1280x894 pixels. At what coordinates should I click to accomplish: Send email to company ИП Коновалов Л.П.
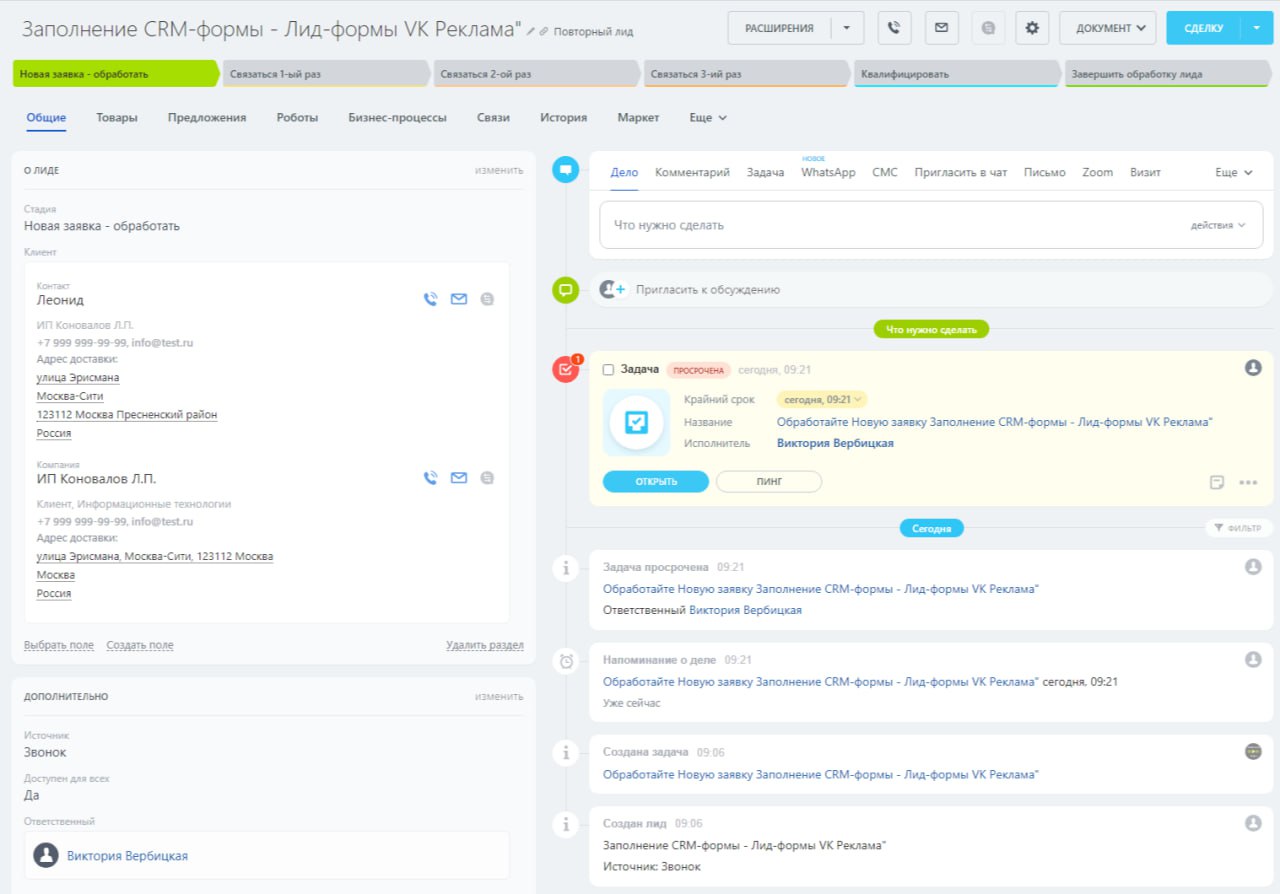[459, 478]
